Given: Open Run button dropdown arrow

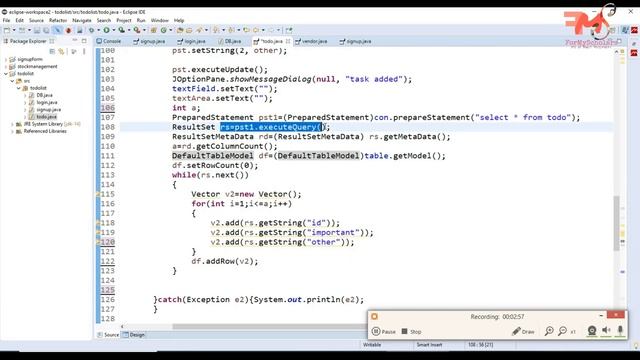Looking at the screenshot, I should click(x=113, y=30).
